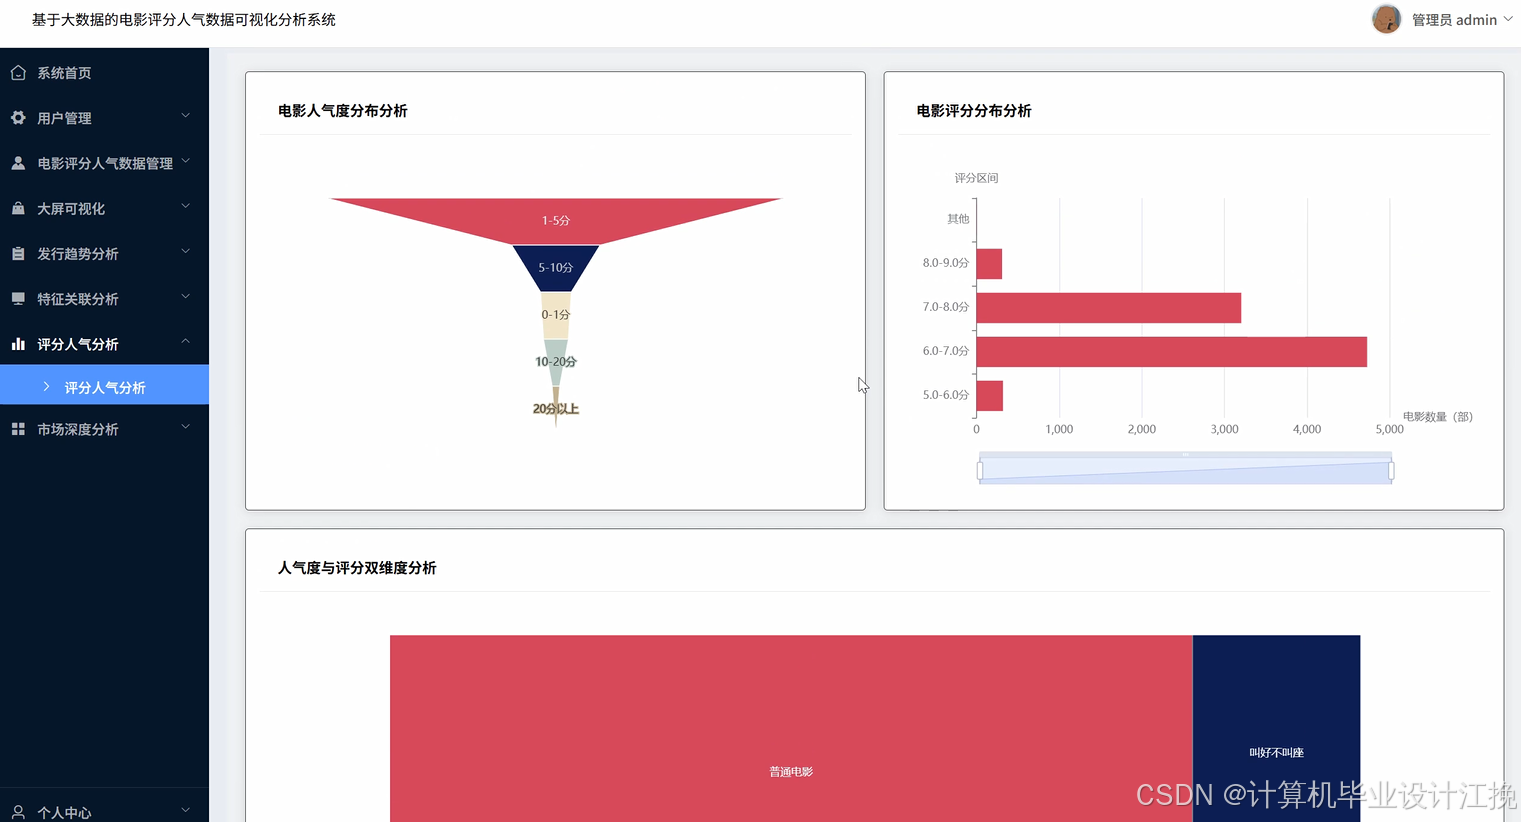
Task: Click the 5-10分 funnel segment
Action: point(556,267)
